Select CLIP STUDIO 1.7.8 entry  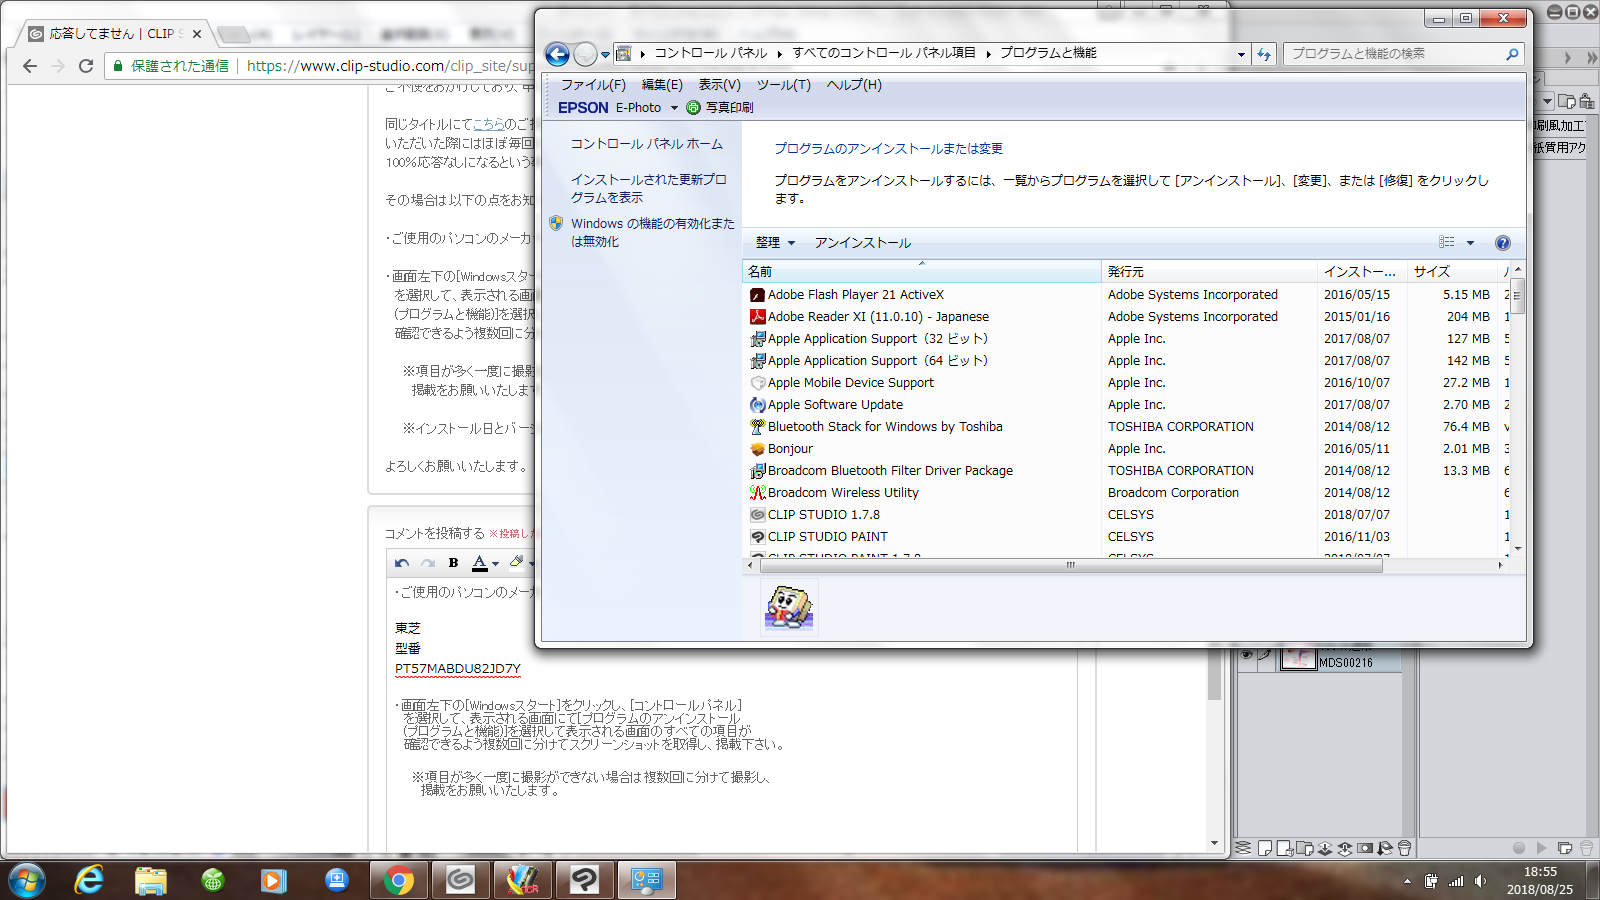(x=1126, y=515)
